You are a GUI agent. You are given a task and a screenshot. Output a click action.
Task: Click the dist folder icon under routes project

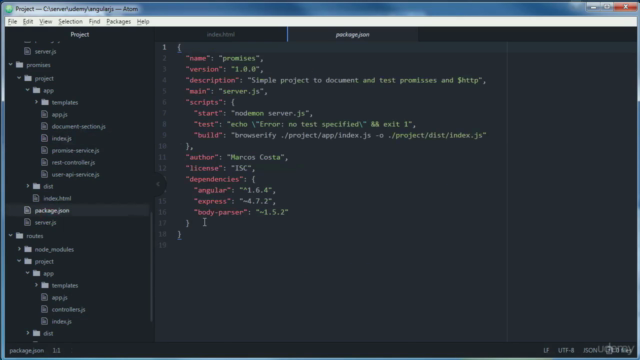click(36, 333)
